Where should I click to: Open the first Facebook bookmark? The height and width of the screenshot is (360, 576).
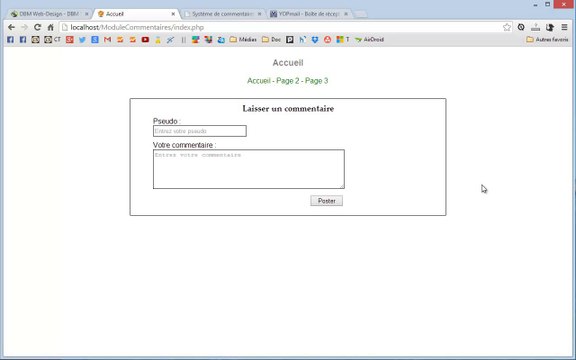(x=10, y=39)
